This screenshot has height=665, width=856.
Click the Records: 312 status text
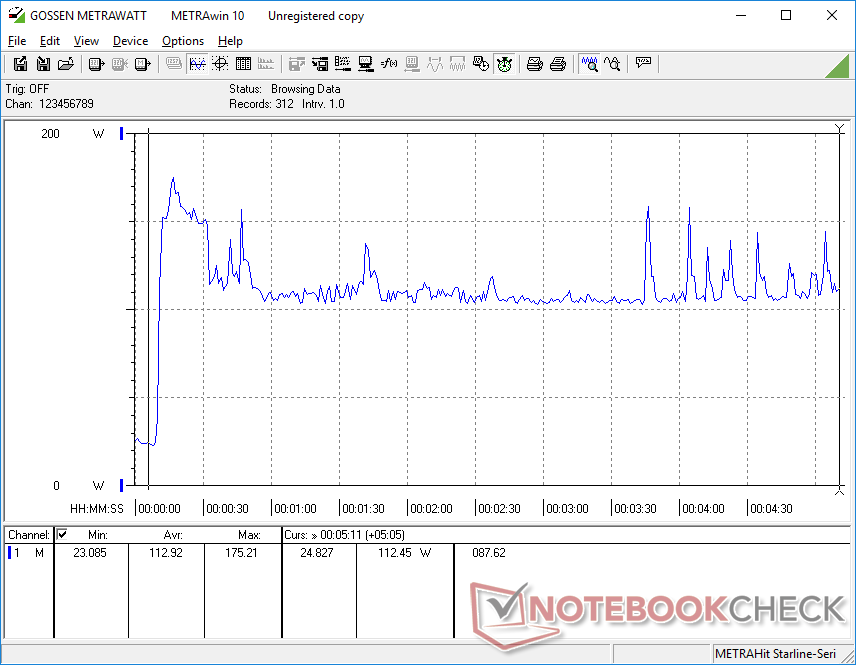(x=261, y=104)
